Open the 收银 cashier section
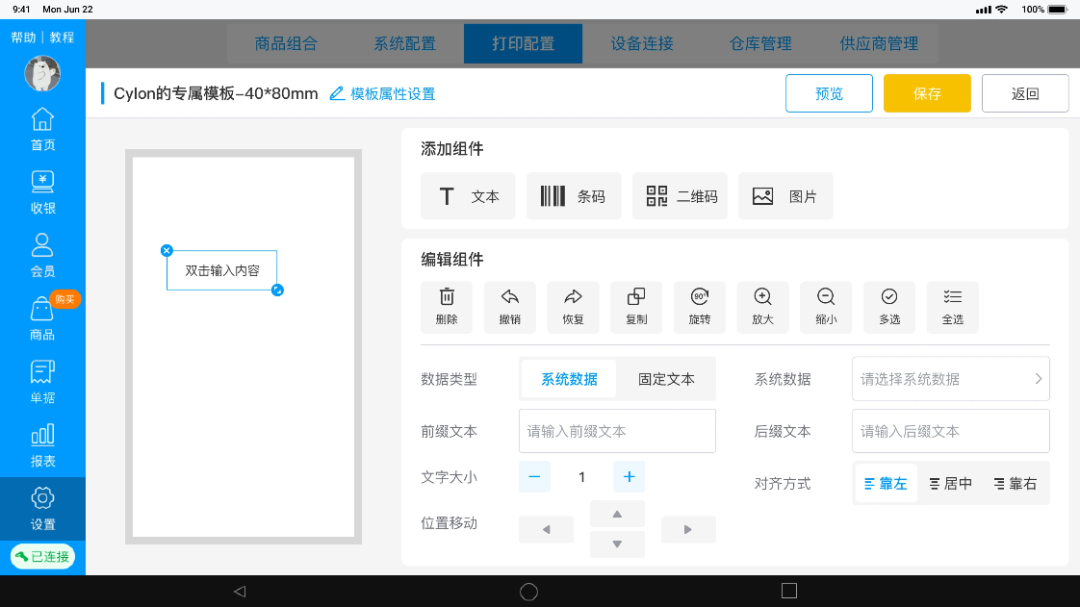 [42, 192]
